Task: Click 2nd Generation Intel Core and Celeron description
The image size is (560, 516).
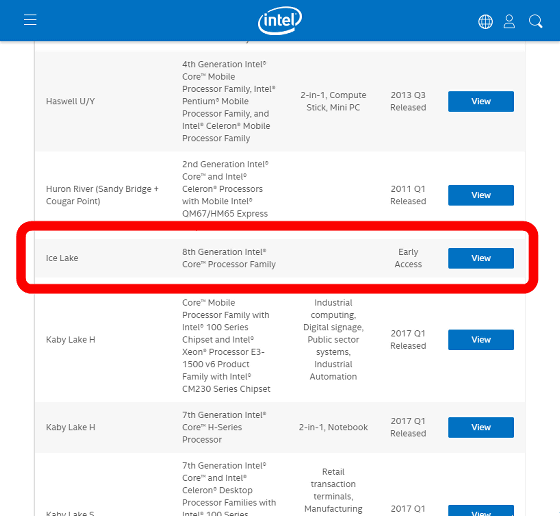Action: pos(225,189)
